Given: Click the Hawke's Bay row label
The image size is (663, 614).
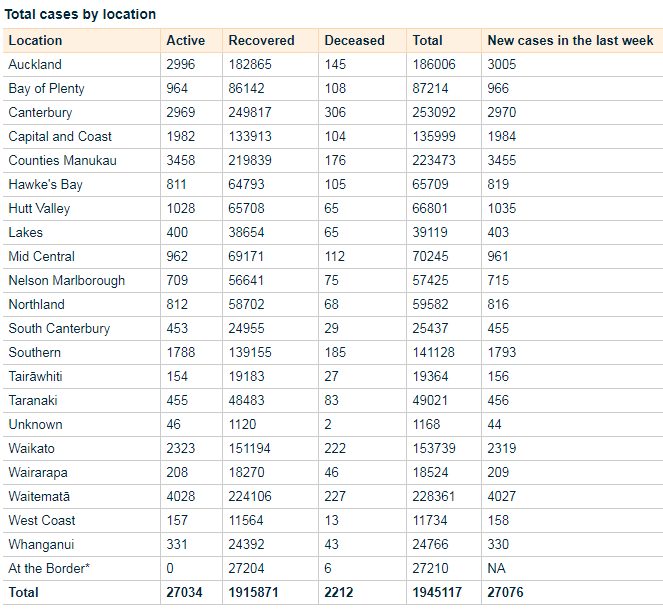Looking at the screenshot, I should pyautogui.click(x=46, y=185).
